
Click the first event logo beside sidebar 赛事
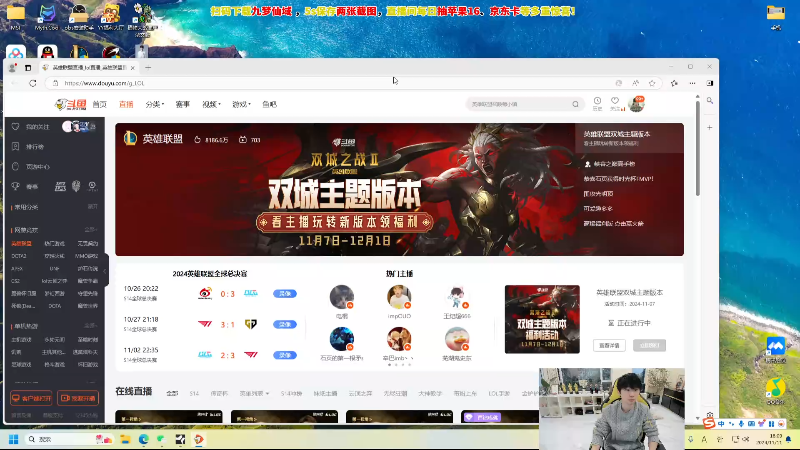pos(60,187)
